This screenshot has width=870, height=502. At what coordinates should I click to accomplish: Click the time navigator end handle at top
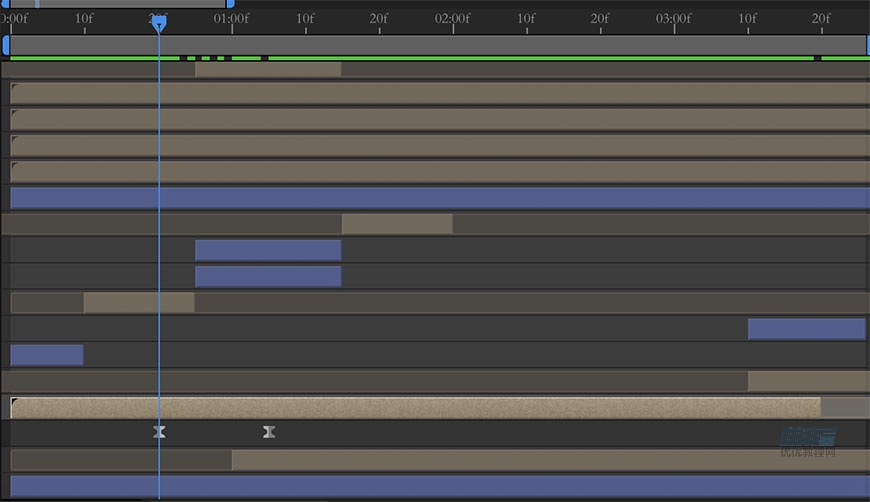pyautogui.click(x=231, y=4)
